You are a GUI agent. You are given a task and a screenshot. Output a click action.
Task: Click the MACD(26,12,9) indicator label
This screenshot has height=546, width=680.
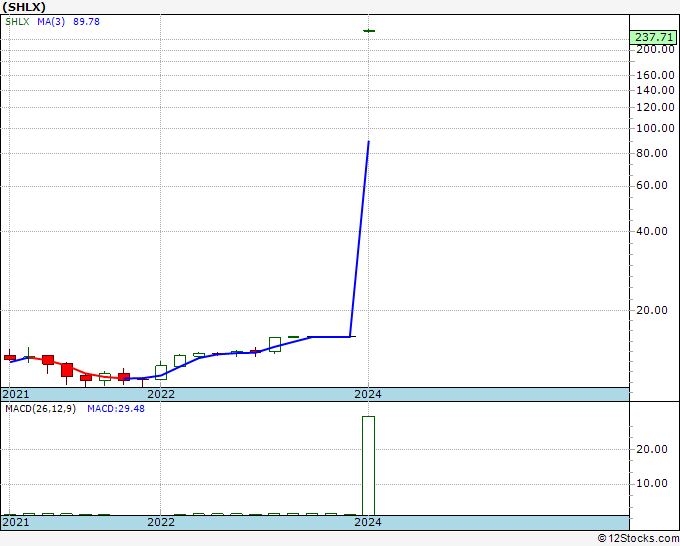coord(41,409)
